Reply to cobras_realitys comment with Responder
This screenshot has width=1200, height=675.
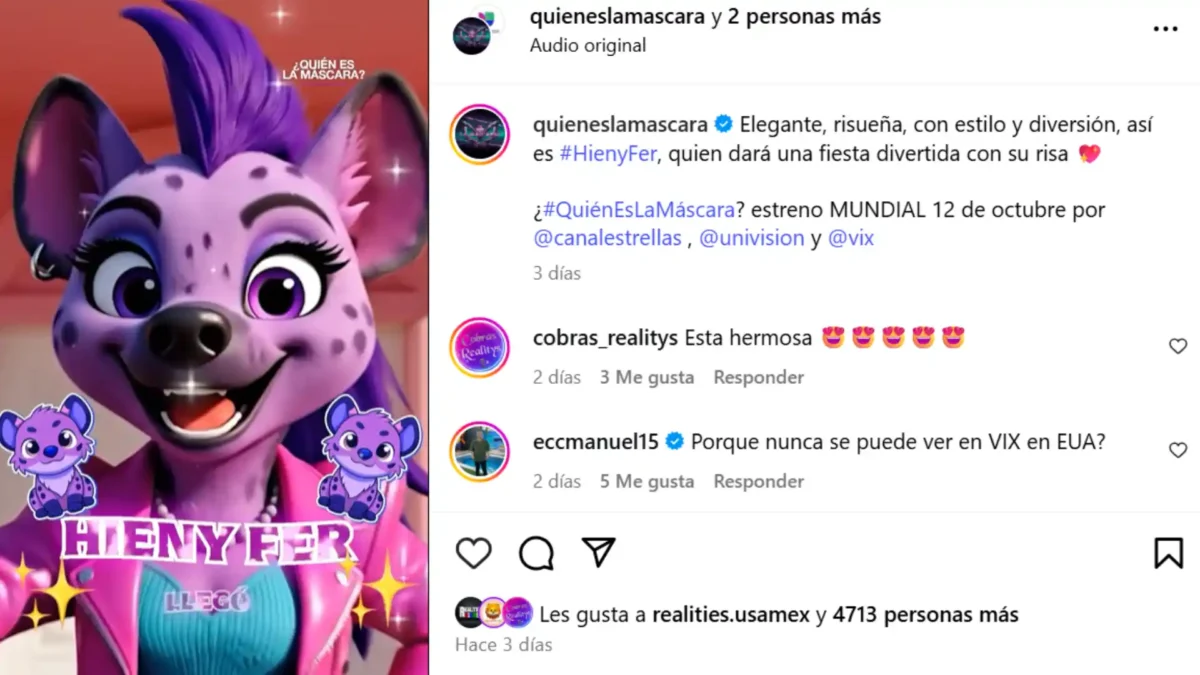tap(758, 377)
